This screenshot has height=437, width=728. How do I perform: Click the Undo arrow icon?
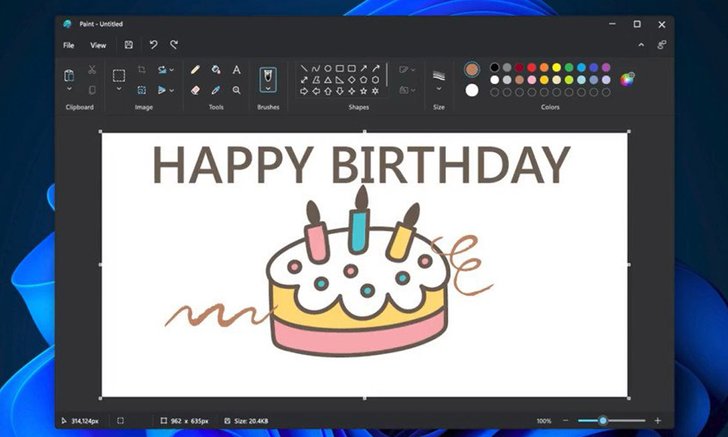point(153,45)
